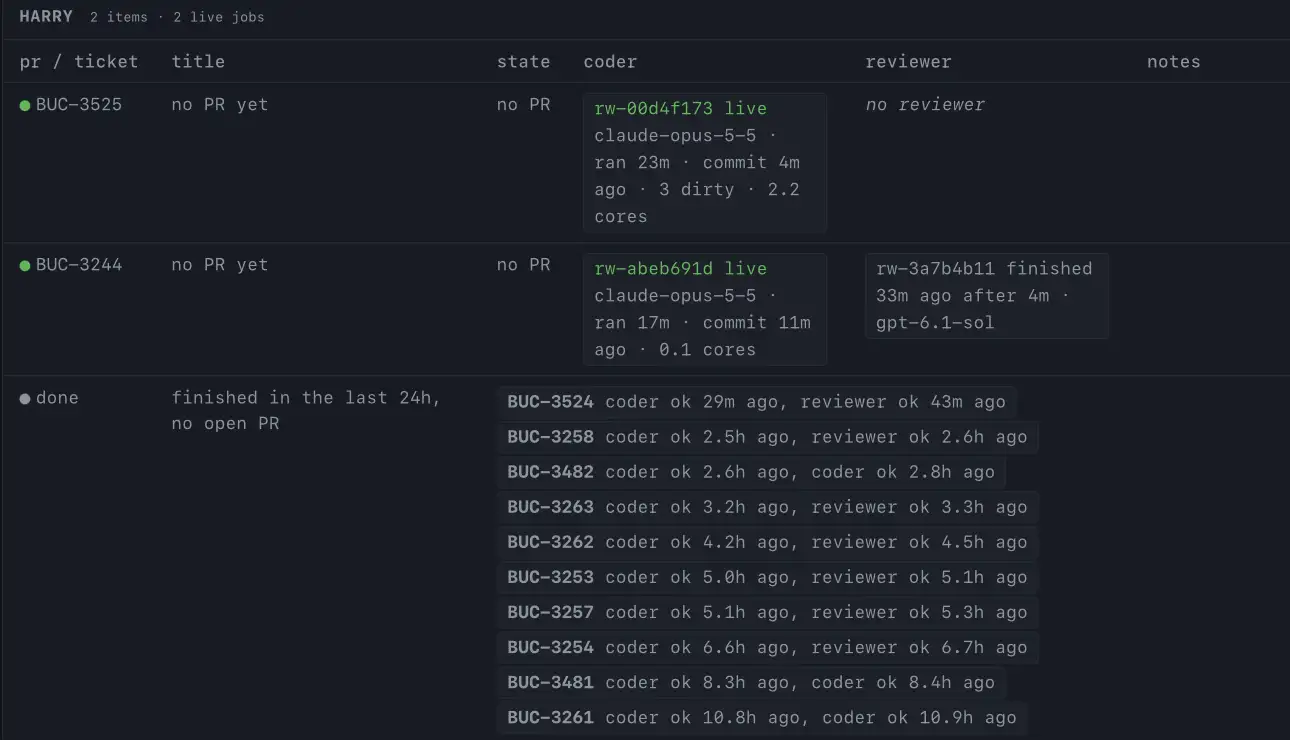This screenshot has width=1290, height=740.
Task: Click the '2 items · 2 live jobs' summary
Action: pos(177,17)
